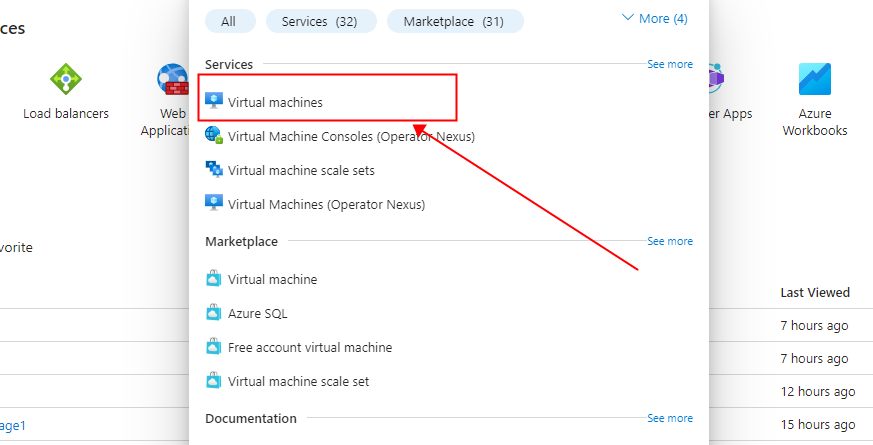
Task: Click the Virtual machines service icon
Action: pos(214,101)
